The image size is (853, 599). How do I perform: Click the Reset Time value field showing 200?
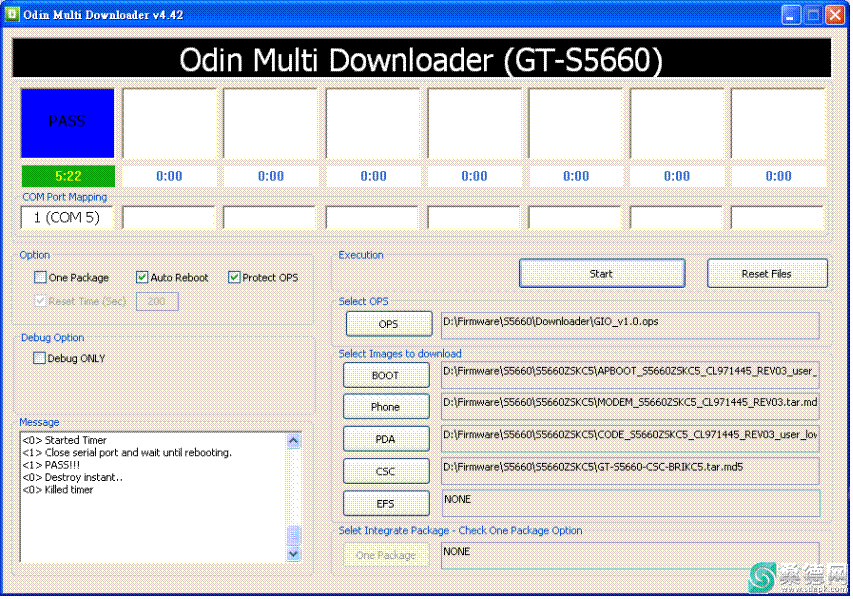click(157, 301)
